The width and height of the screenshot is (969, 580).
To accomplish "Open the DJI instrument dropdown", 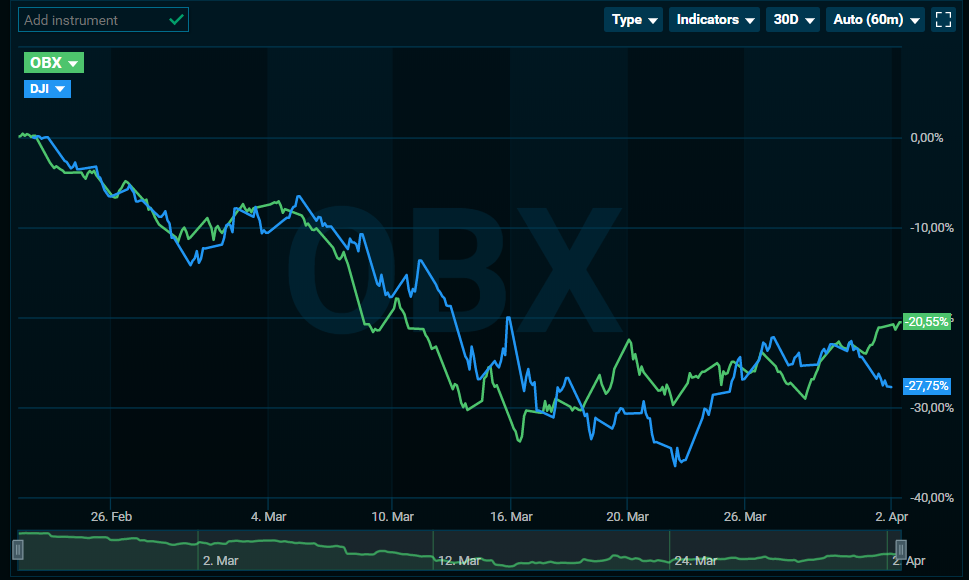I will tap(48, 89).
